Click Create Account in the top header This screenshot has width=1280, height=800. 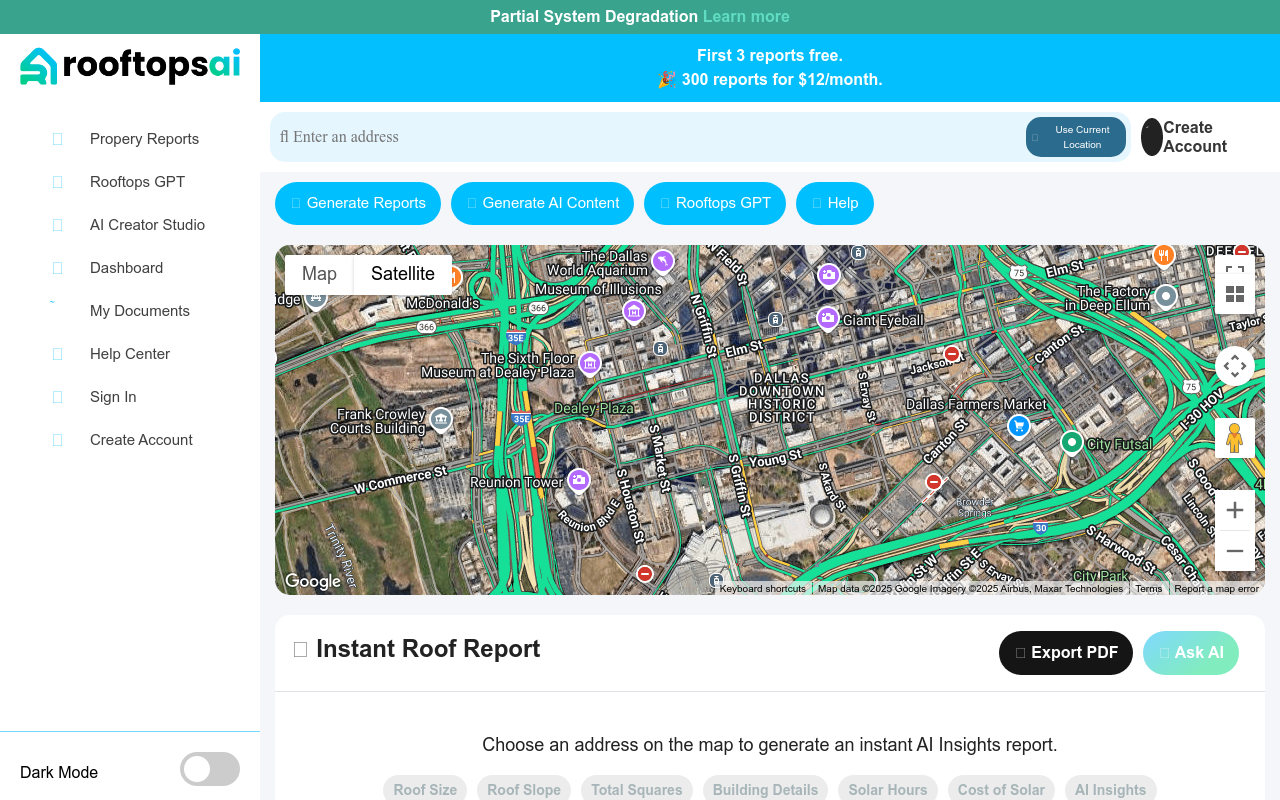click(x=1195, y=137)
